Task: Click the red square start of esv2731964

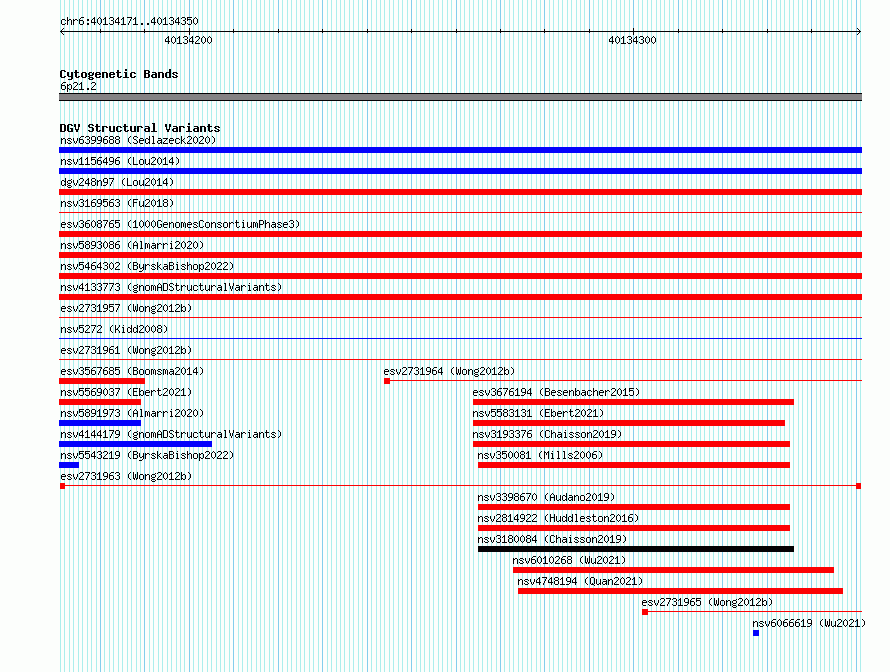Action: pos(387,381)
